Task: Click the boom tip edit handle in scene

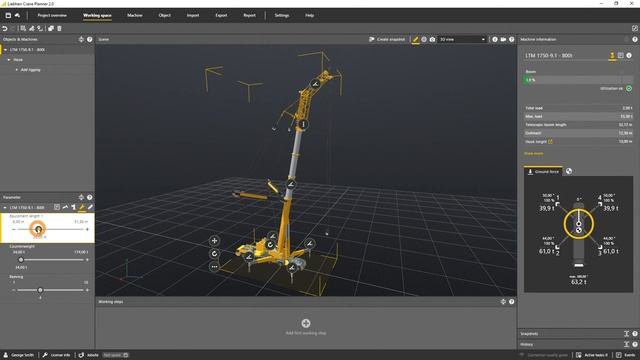Action: click(x=315, y=84)
